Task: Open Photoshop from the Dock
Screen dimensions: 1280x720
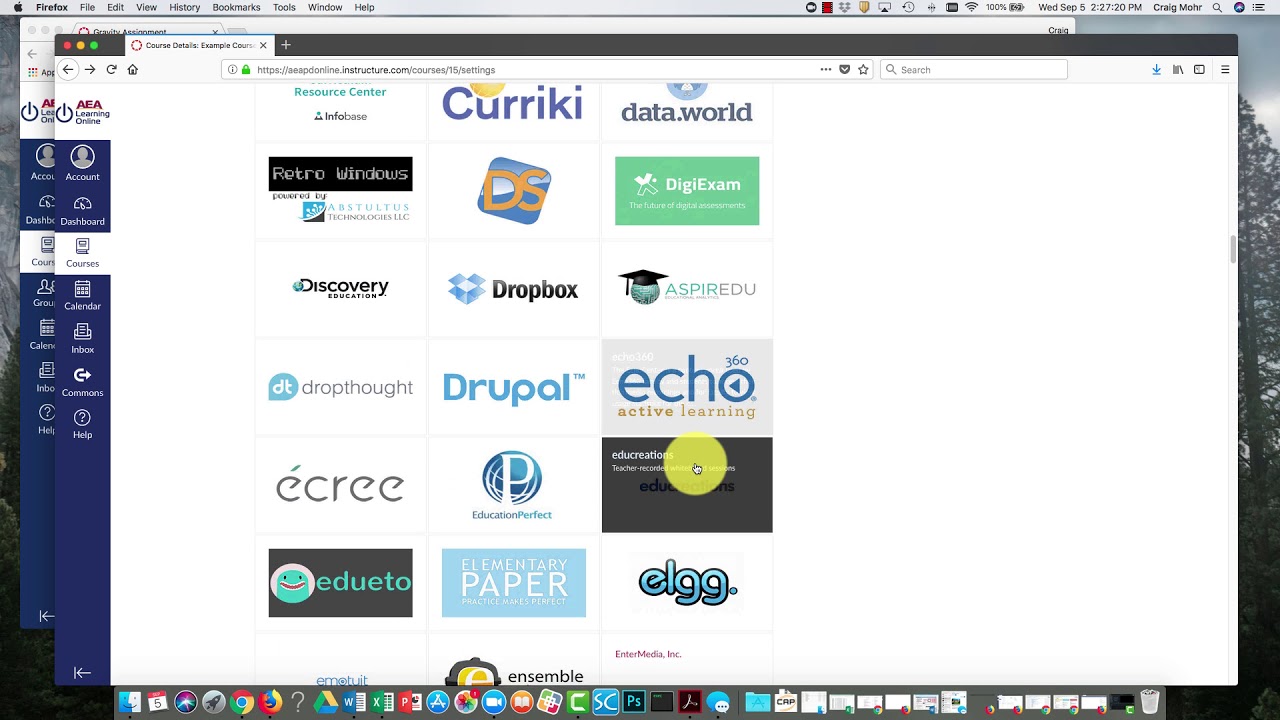Action: [633, 703]
